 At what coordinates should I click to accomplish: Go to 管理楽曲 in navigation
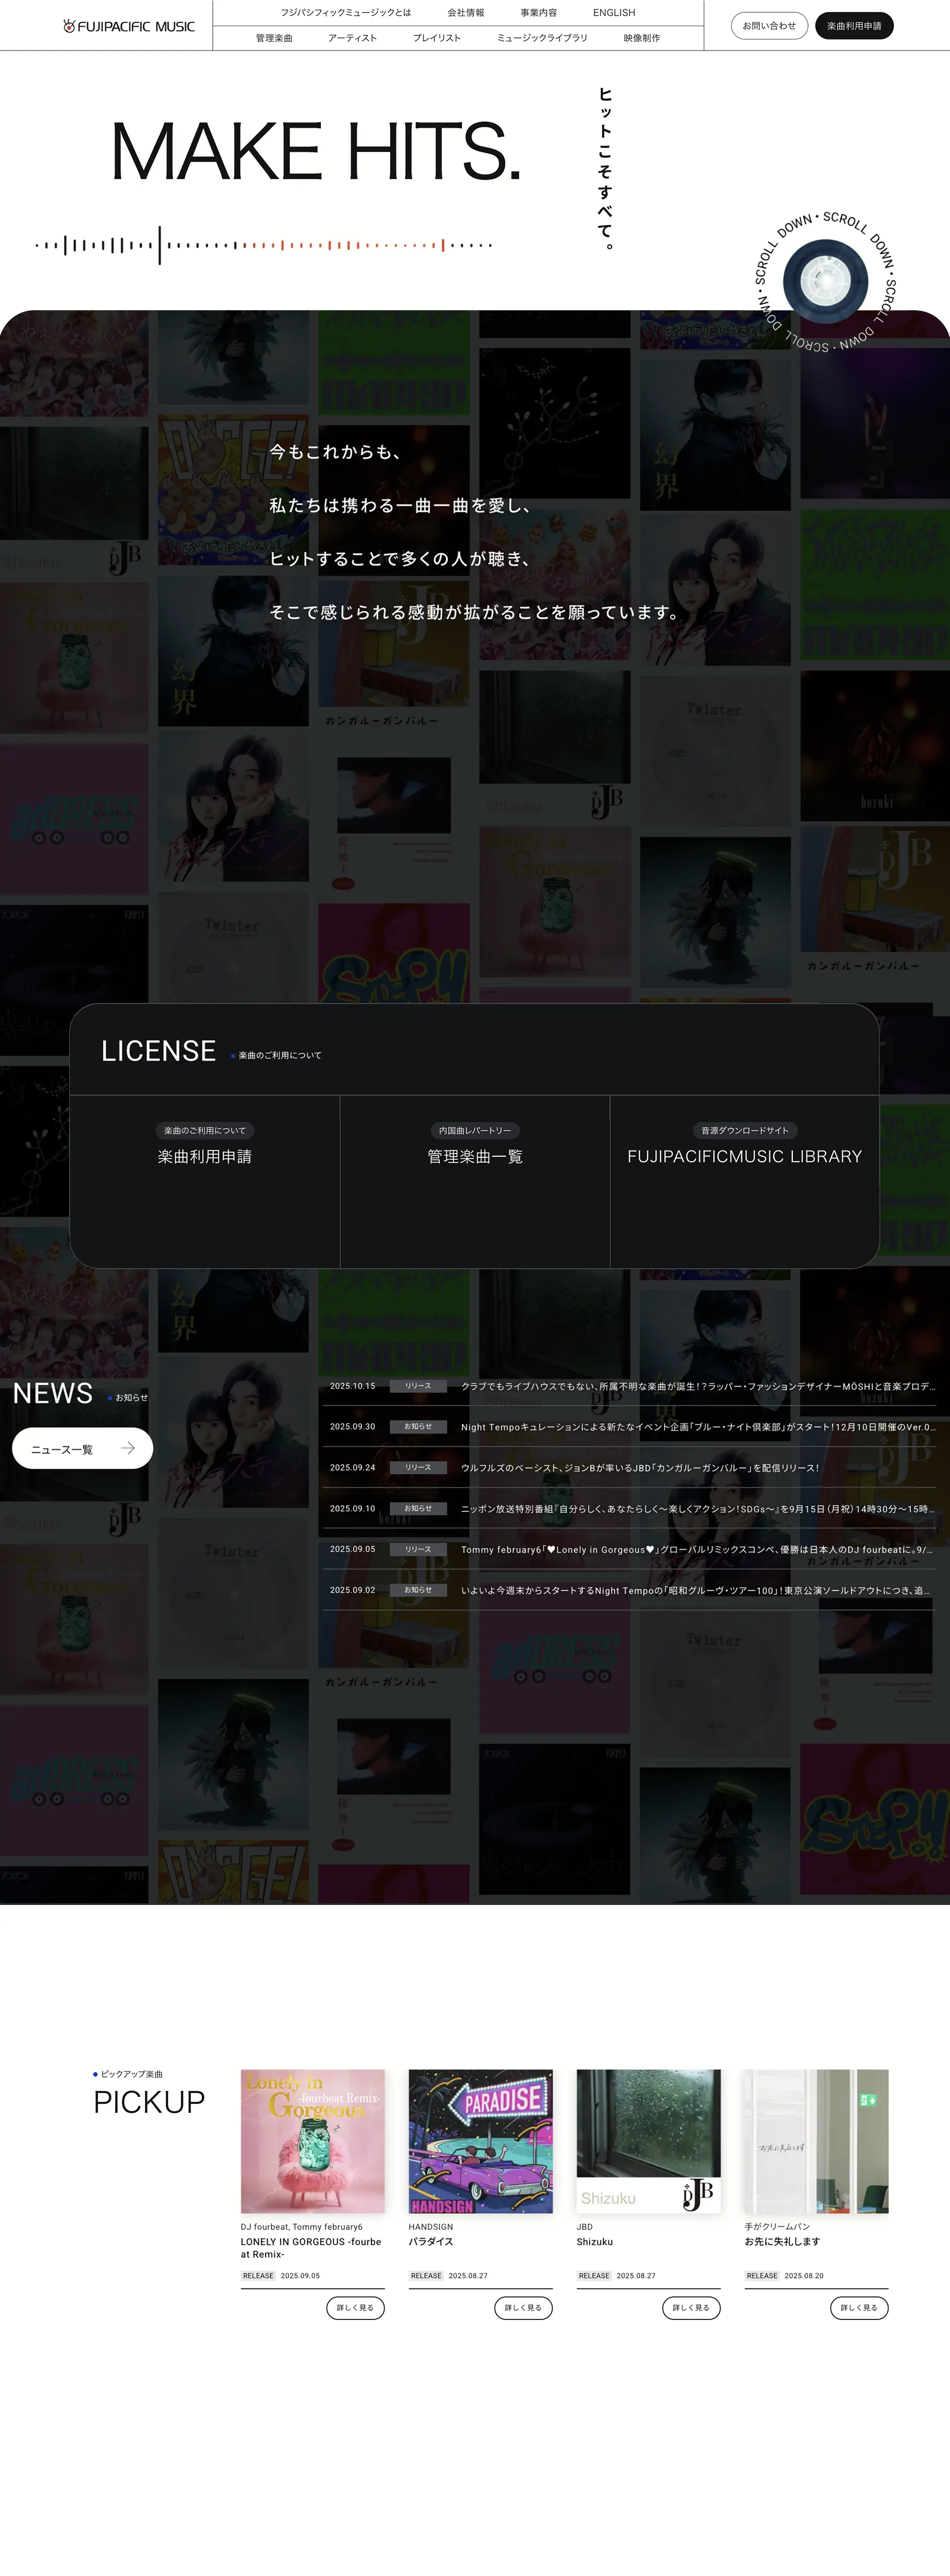click(274, 38)
